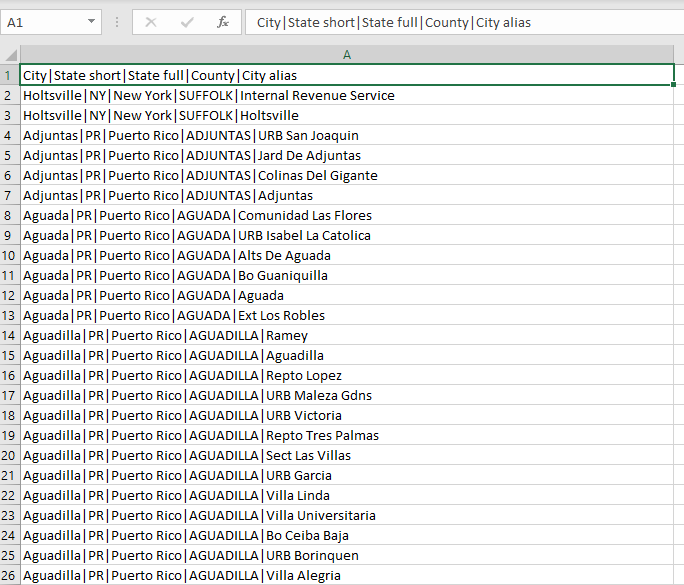Select the Jard De Adjuntas cell
The width and height of the screenshot is (684, 585).
point(347,155)
